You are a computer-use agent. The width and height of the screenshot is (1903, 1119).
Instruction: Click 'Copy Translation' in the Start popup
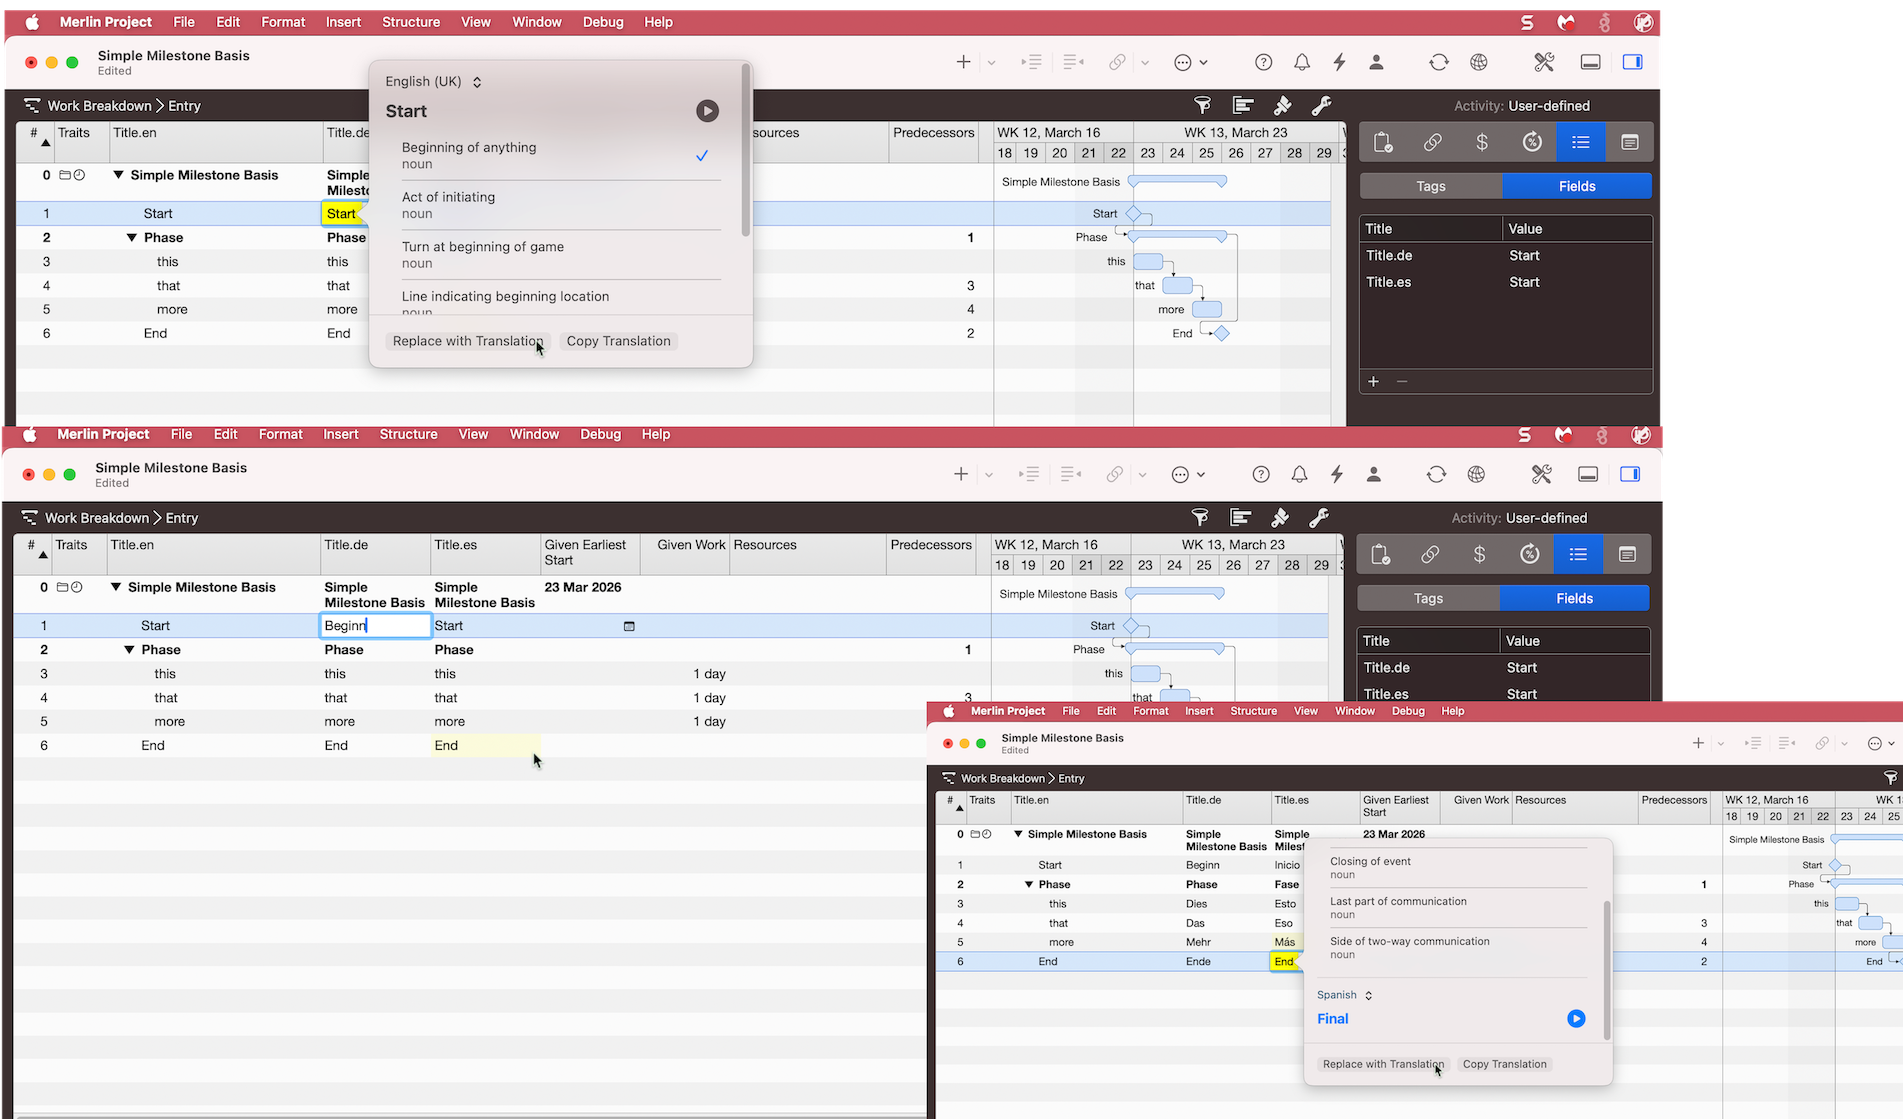[x=619, y=341]
